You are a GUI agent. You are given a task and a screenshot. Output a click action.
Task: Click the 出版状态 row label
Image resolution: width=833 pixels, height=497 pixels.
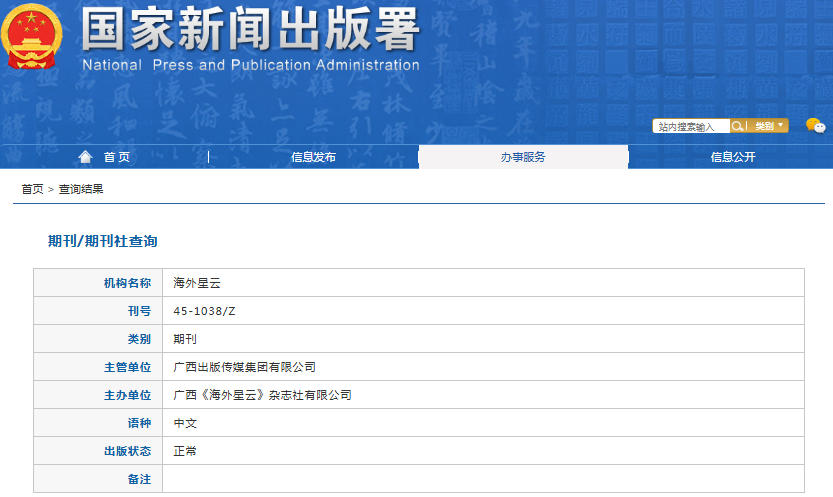pos(128,451)
